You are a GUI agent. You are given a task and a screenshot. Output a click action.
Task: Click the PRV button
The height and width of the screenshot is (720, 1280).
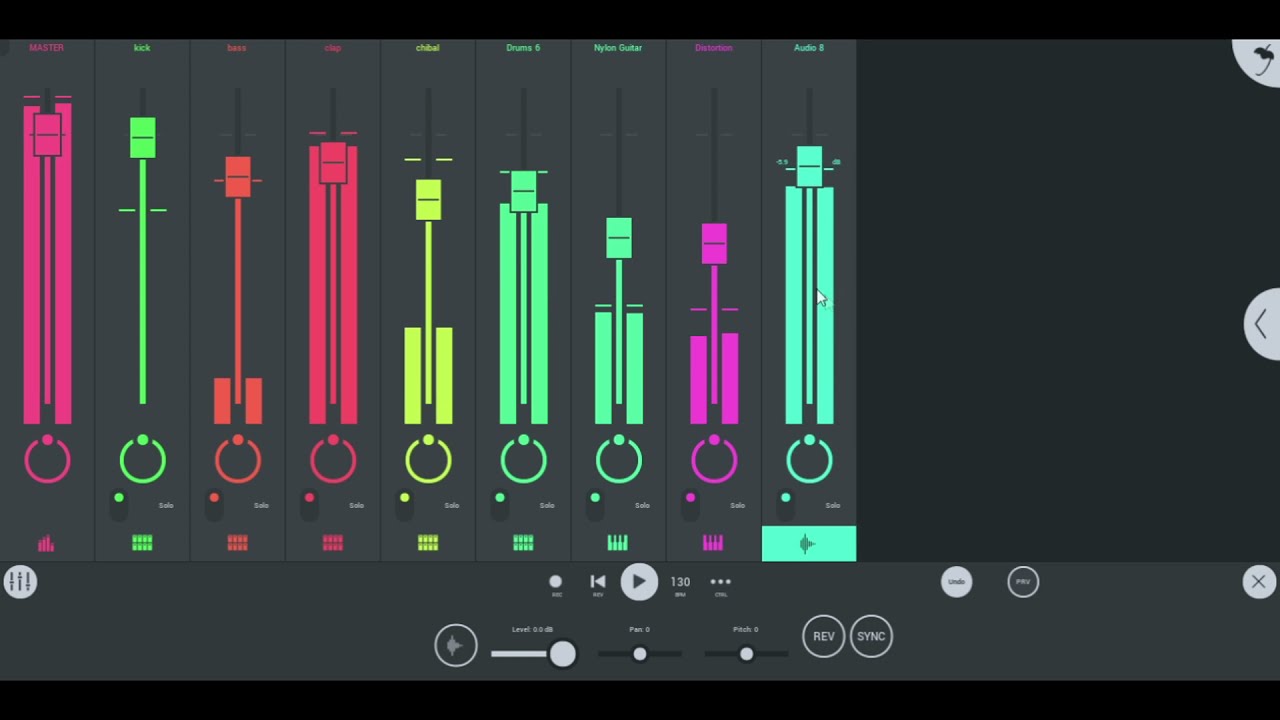click(1023, 582)
